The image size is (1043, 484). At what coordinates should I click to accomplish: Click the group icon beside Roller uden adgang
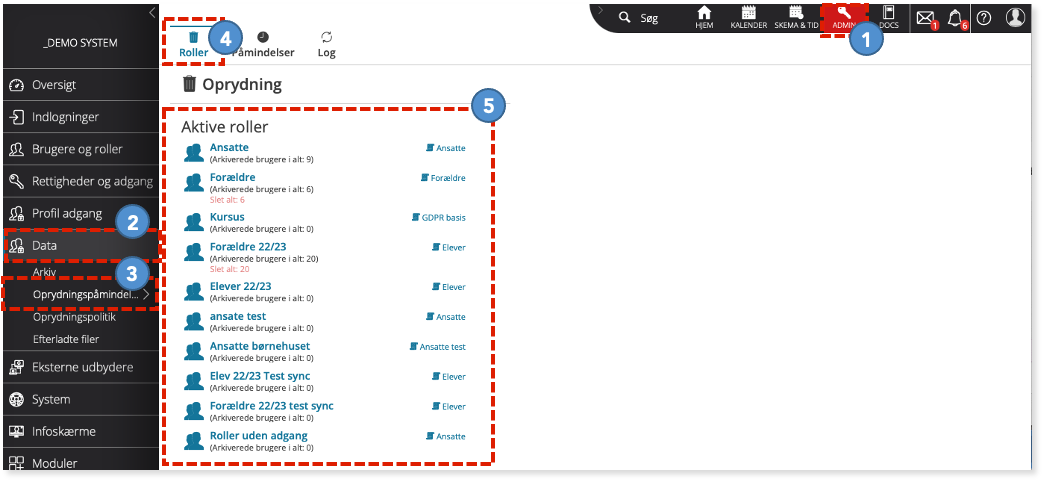tap(194, 441)
